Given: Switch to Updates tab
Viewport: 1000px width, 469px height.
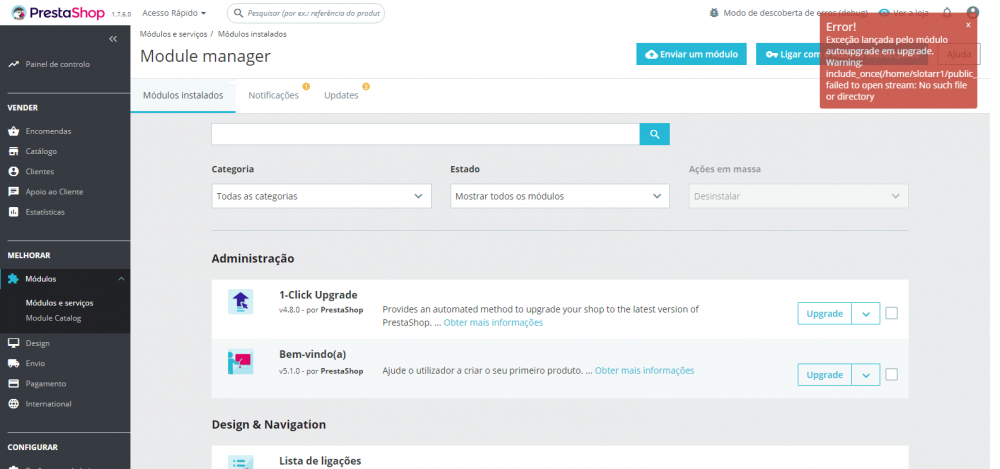Looking at the screenshot, I should 341,96.
